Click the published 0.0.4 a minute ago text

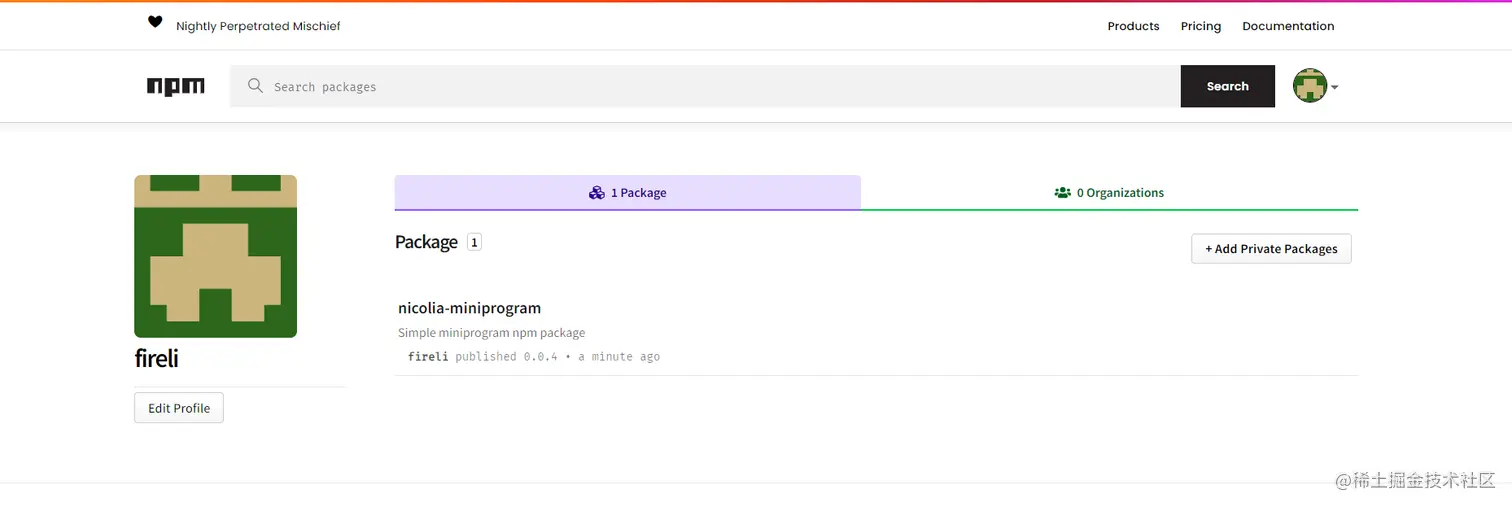coord(557,356)
